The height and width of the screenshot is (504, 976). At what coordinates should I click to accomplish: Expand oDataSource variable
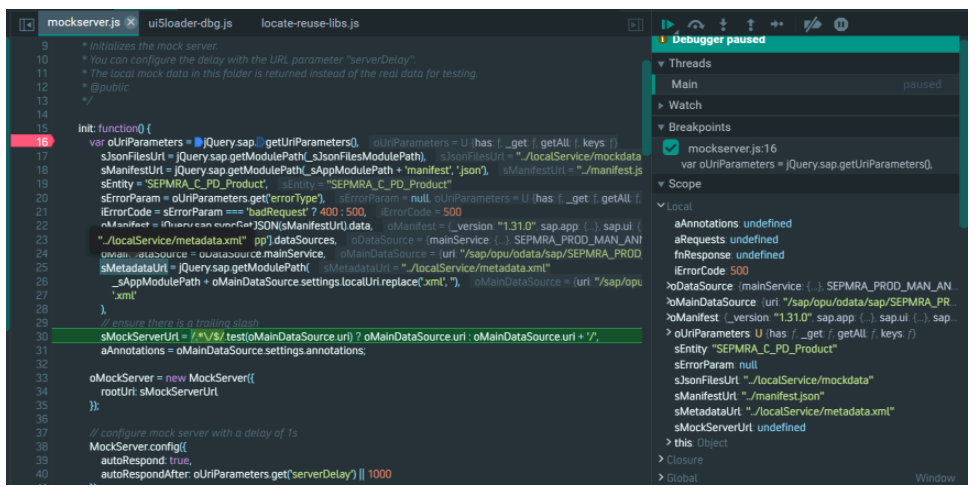(670, 286)
